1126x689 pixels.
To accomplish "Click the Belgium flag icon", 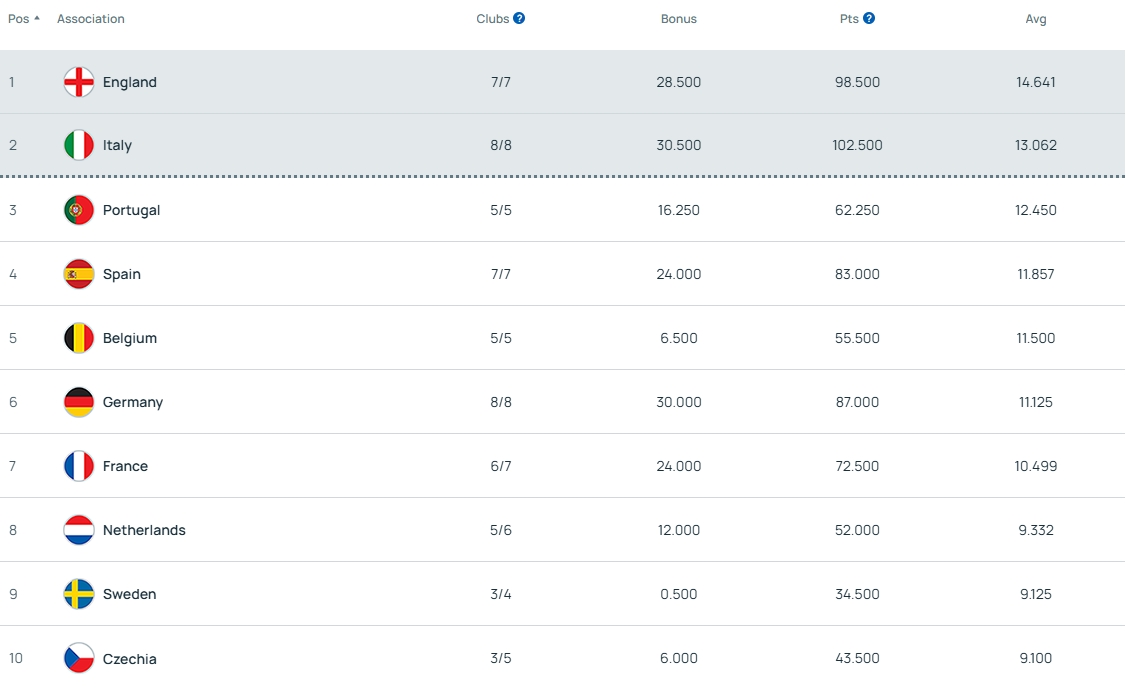I will coord(79,338).
